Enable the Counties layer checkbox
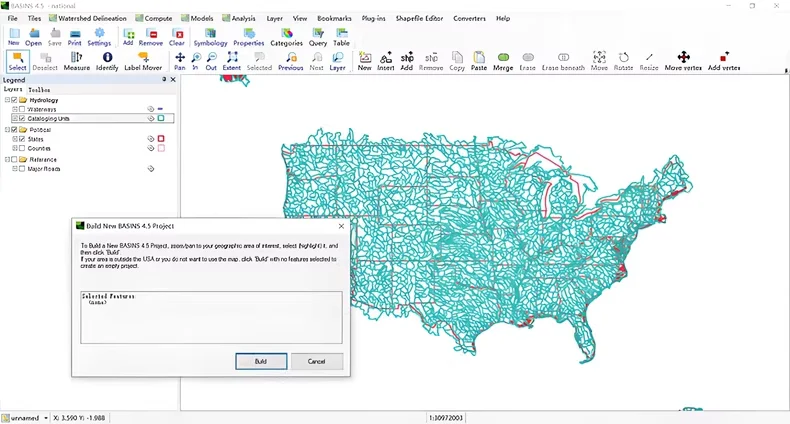Image resolution: width=790 pixels, height=424 pixels. (22, 148)
